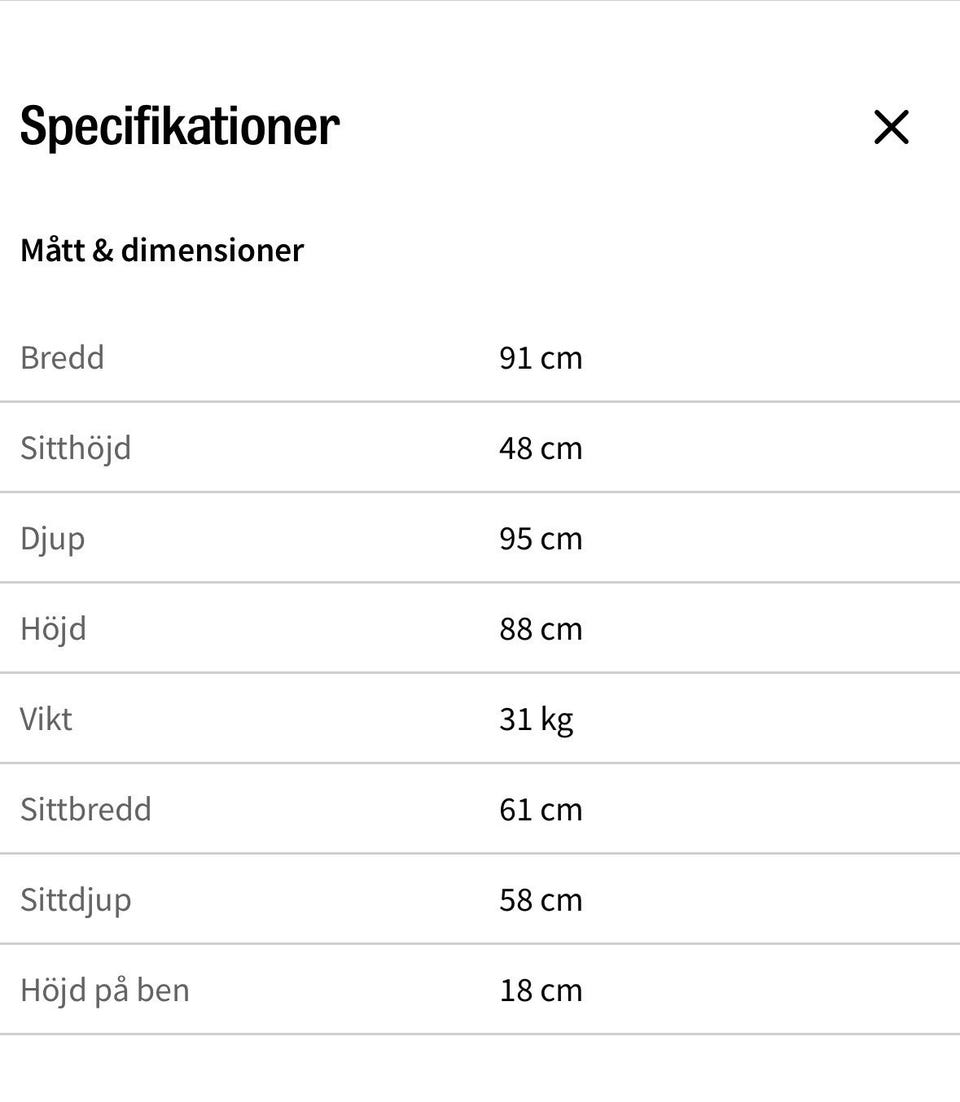The height and width of the screenshot is (1102, 960).
Task: Select the Höjd på ben row label
Action: [x=105, y=990]
